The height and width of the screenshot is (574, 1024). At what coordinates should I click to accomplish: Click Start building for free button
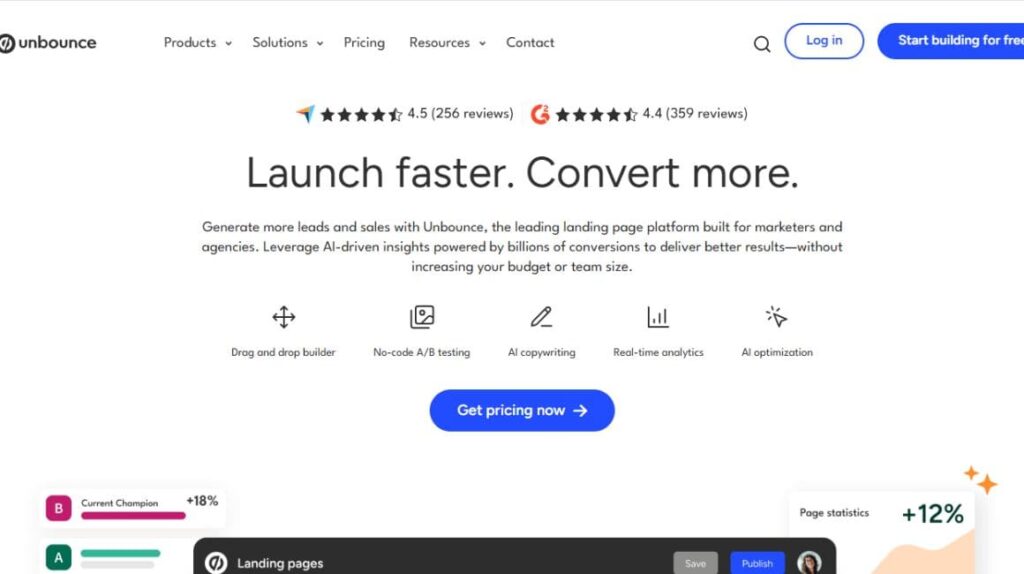coord(955,41)
